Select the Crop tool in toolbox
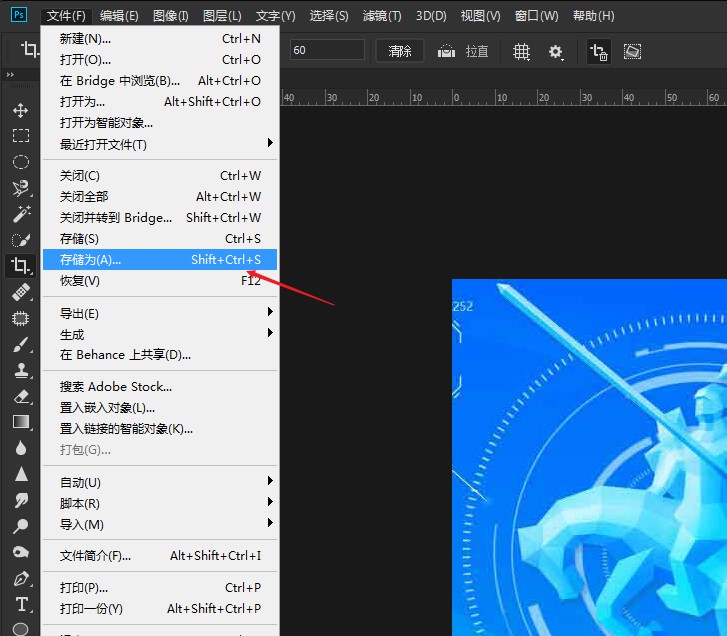This screenshot has width=727, height=636. [x=20, y=266]
